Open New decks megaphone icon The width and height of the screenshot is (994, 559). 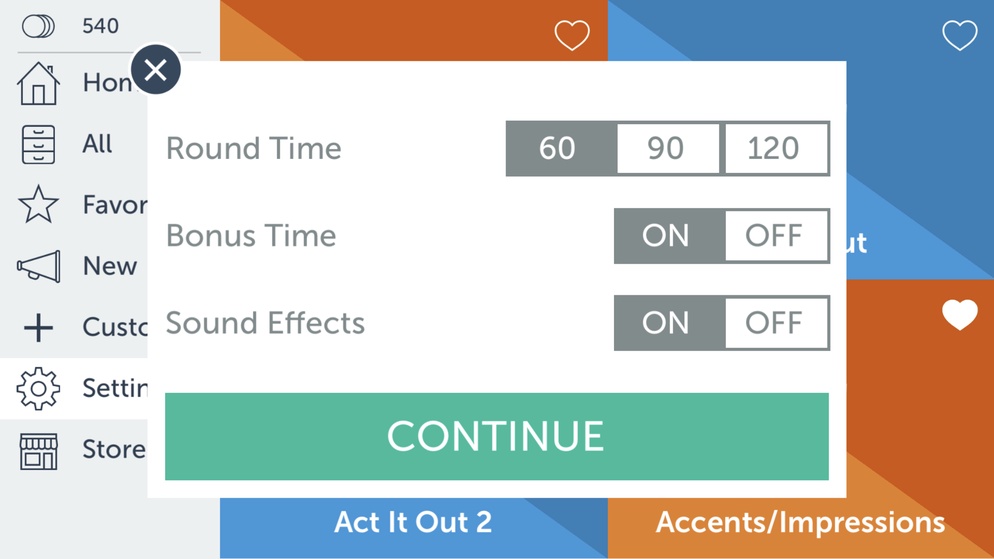(39, 266)
